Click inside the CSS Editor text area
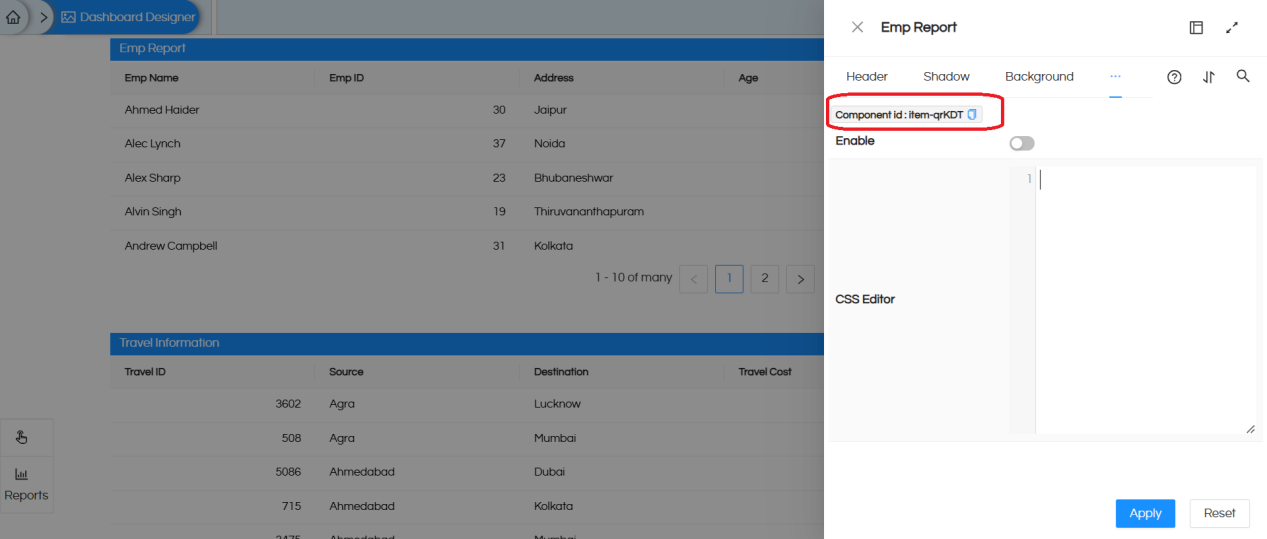This screenshot has width=1267, height=539. click(x=1145, y=300)
